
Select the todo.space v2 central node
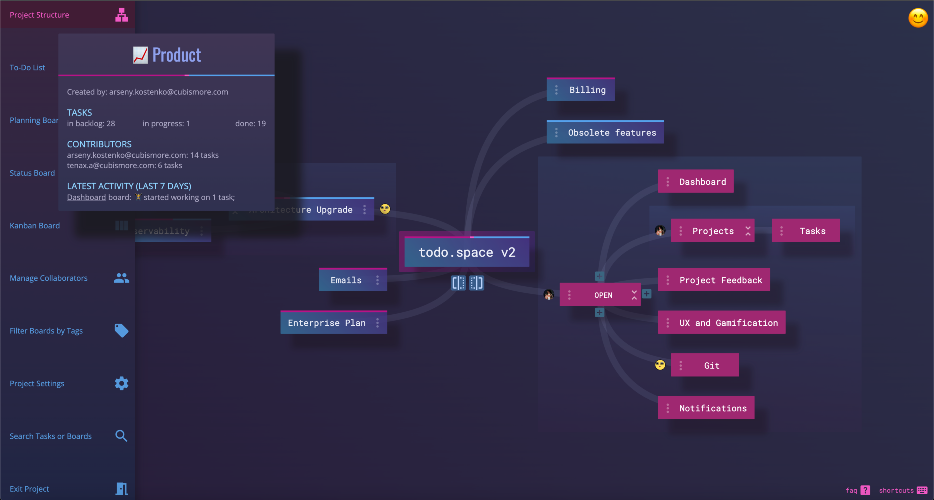(x=466, y=252)
